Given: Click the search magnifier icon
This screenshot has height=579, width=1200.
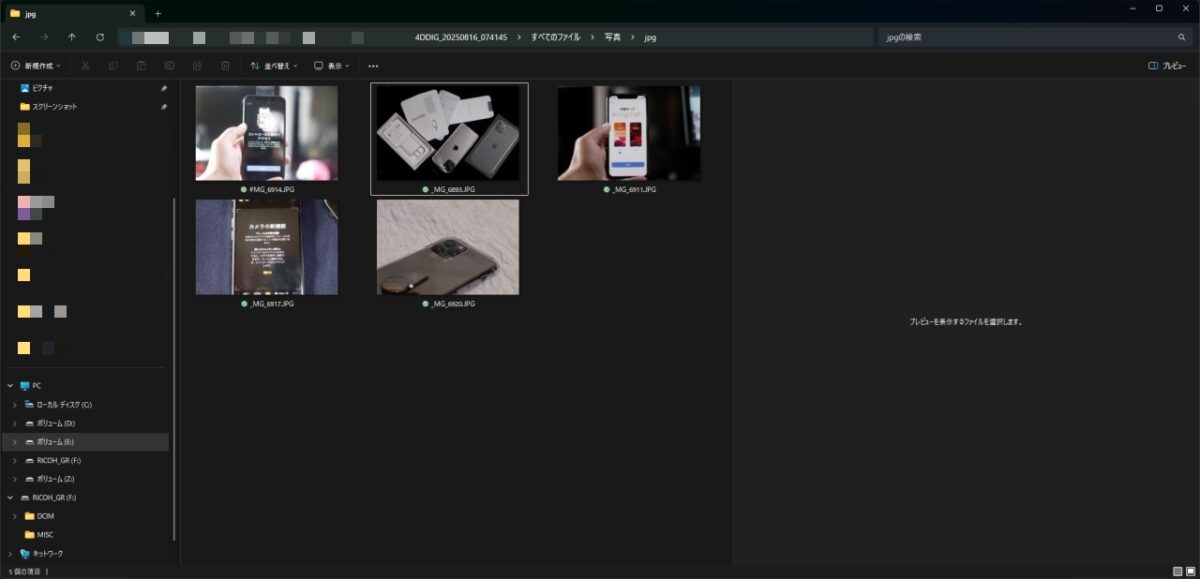Looking at the screenshot, I should pyautogui.click(x=1182, y=37).
